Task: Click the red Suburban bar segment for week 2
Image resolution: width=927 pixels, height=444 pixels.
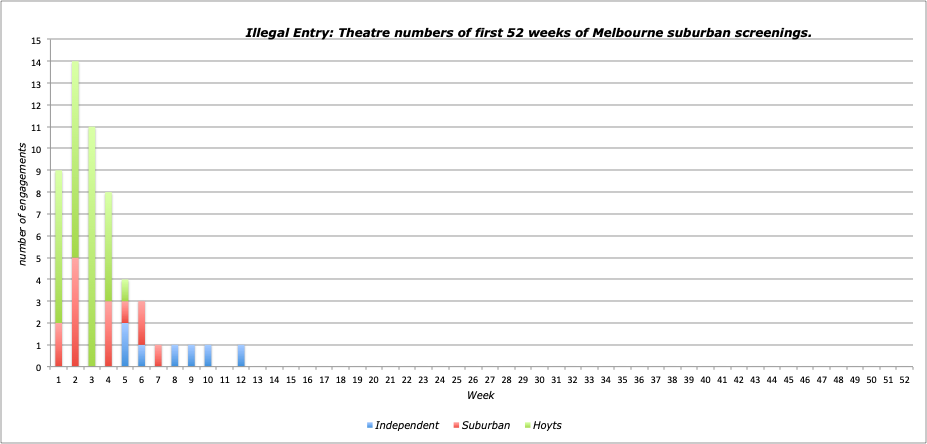Action: pos(75,312)
